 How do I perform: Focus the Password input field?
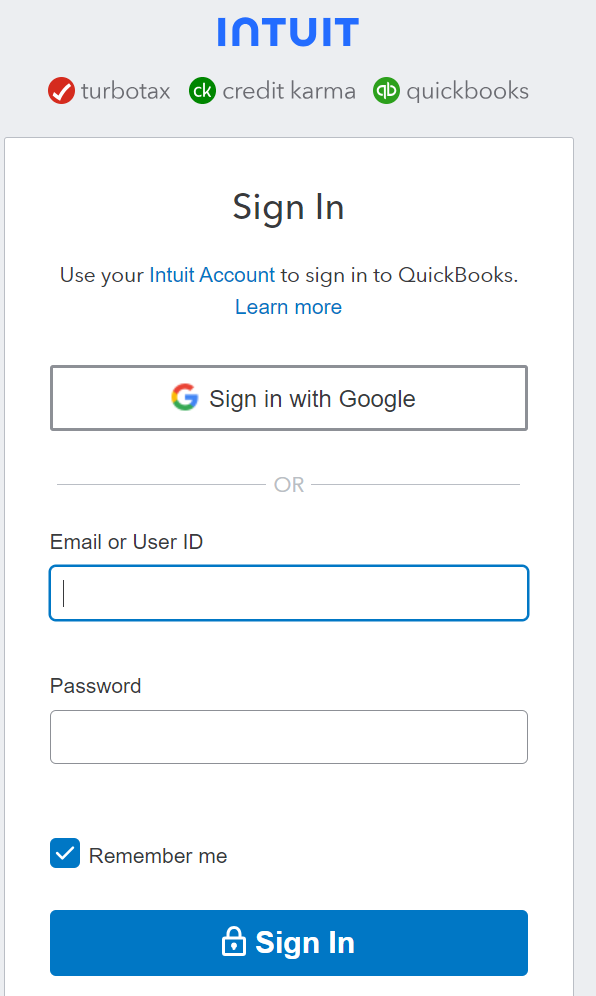click(x=289, y=737)
